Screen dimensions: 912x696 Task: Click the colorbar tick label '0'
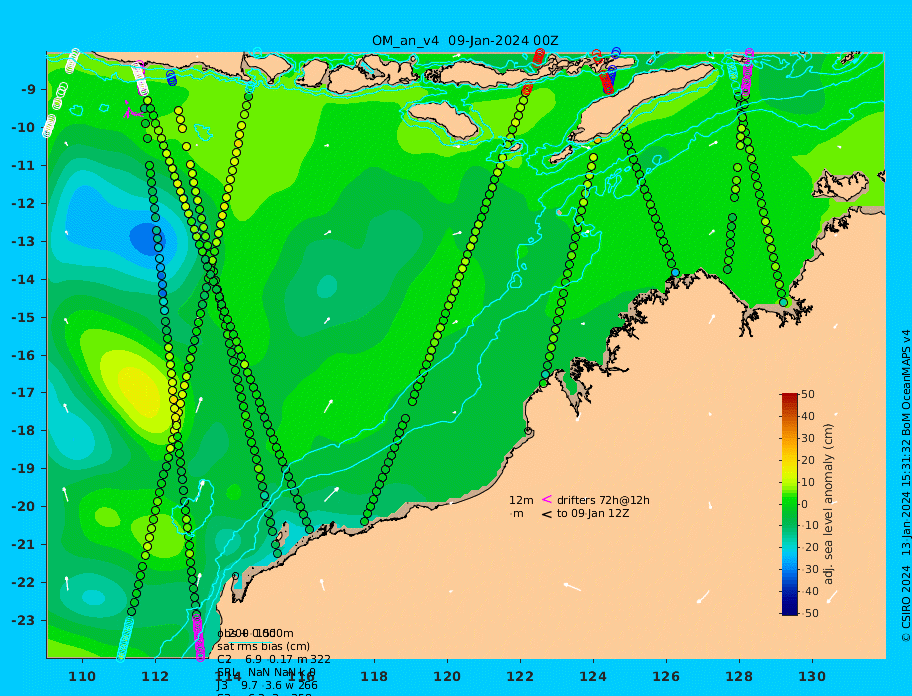coord(804,504)
